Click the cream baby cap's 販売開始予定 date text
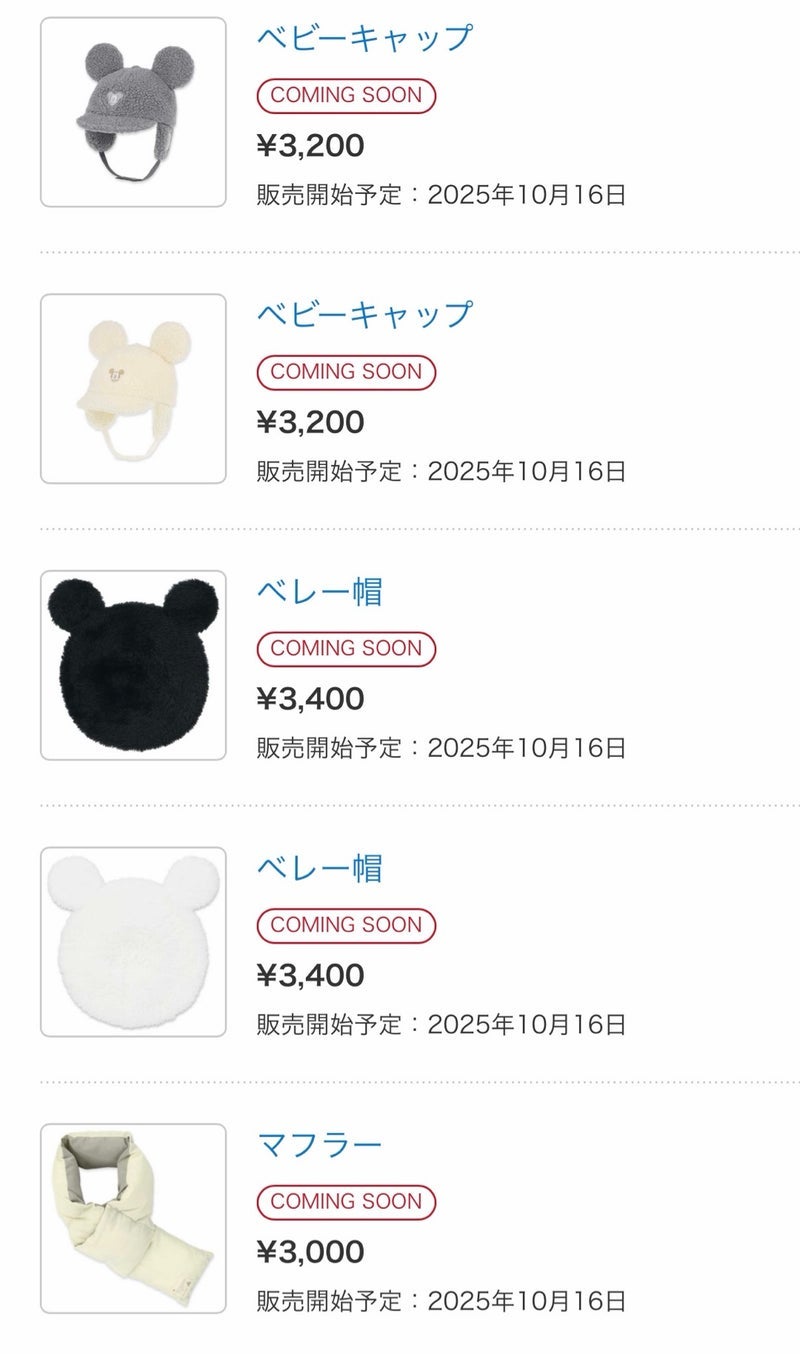 pyautogui.click(x=441, y=471)
